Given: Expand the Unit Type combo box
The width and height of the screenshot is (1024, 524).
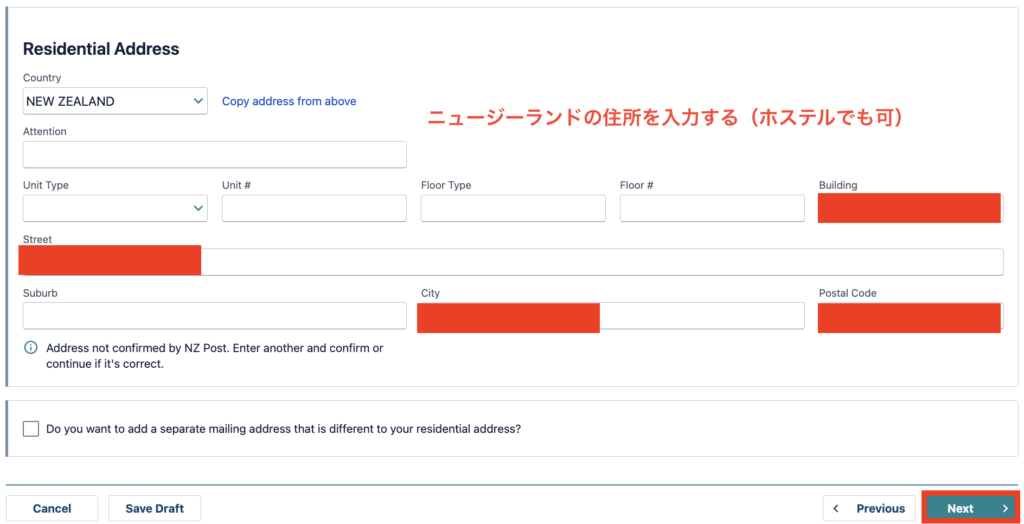Looking at the screenshot, I should pos(115,208).
